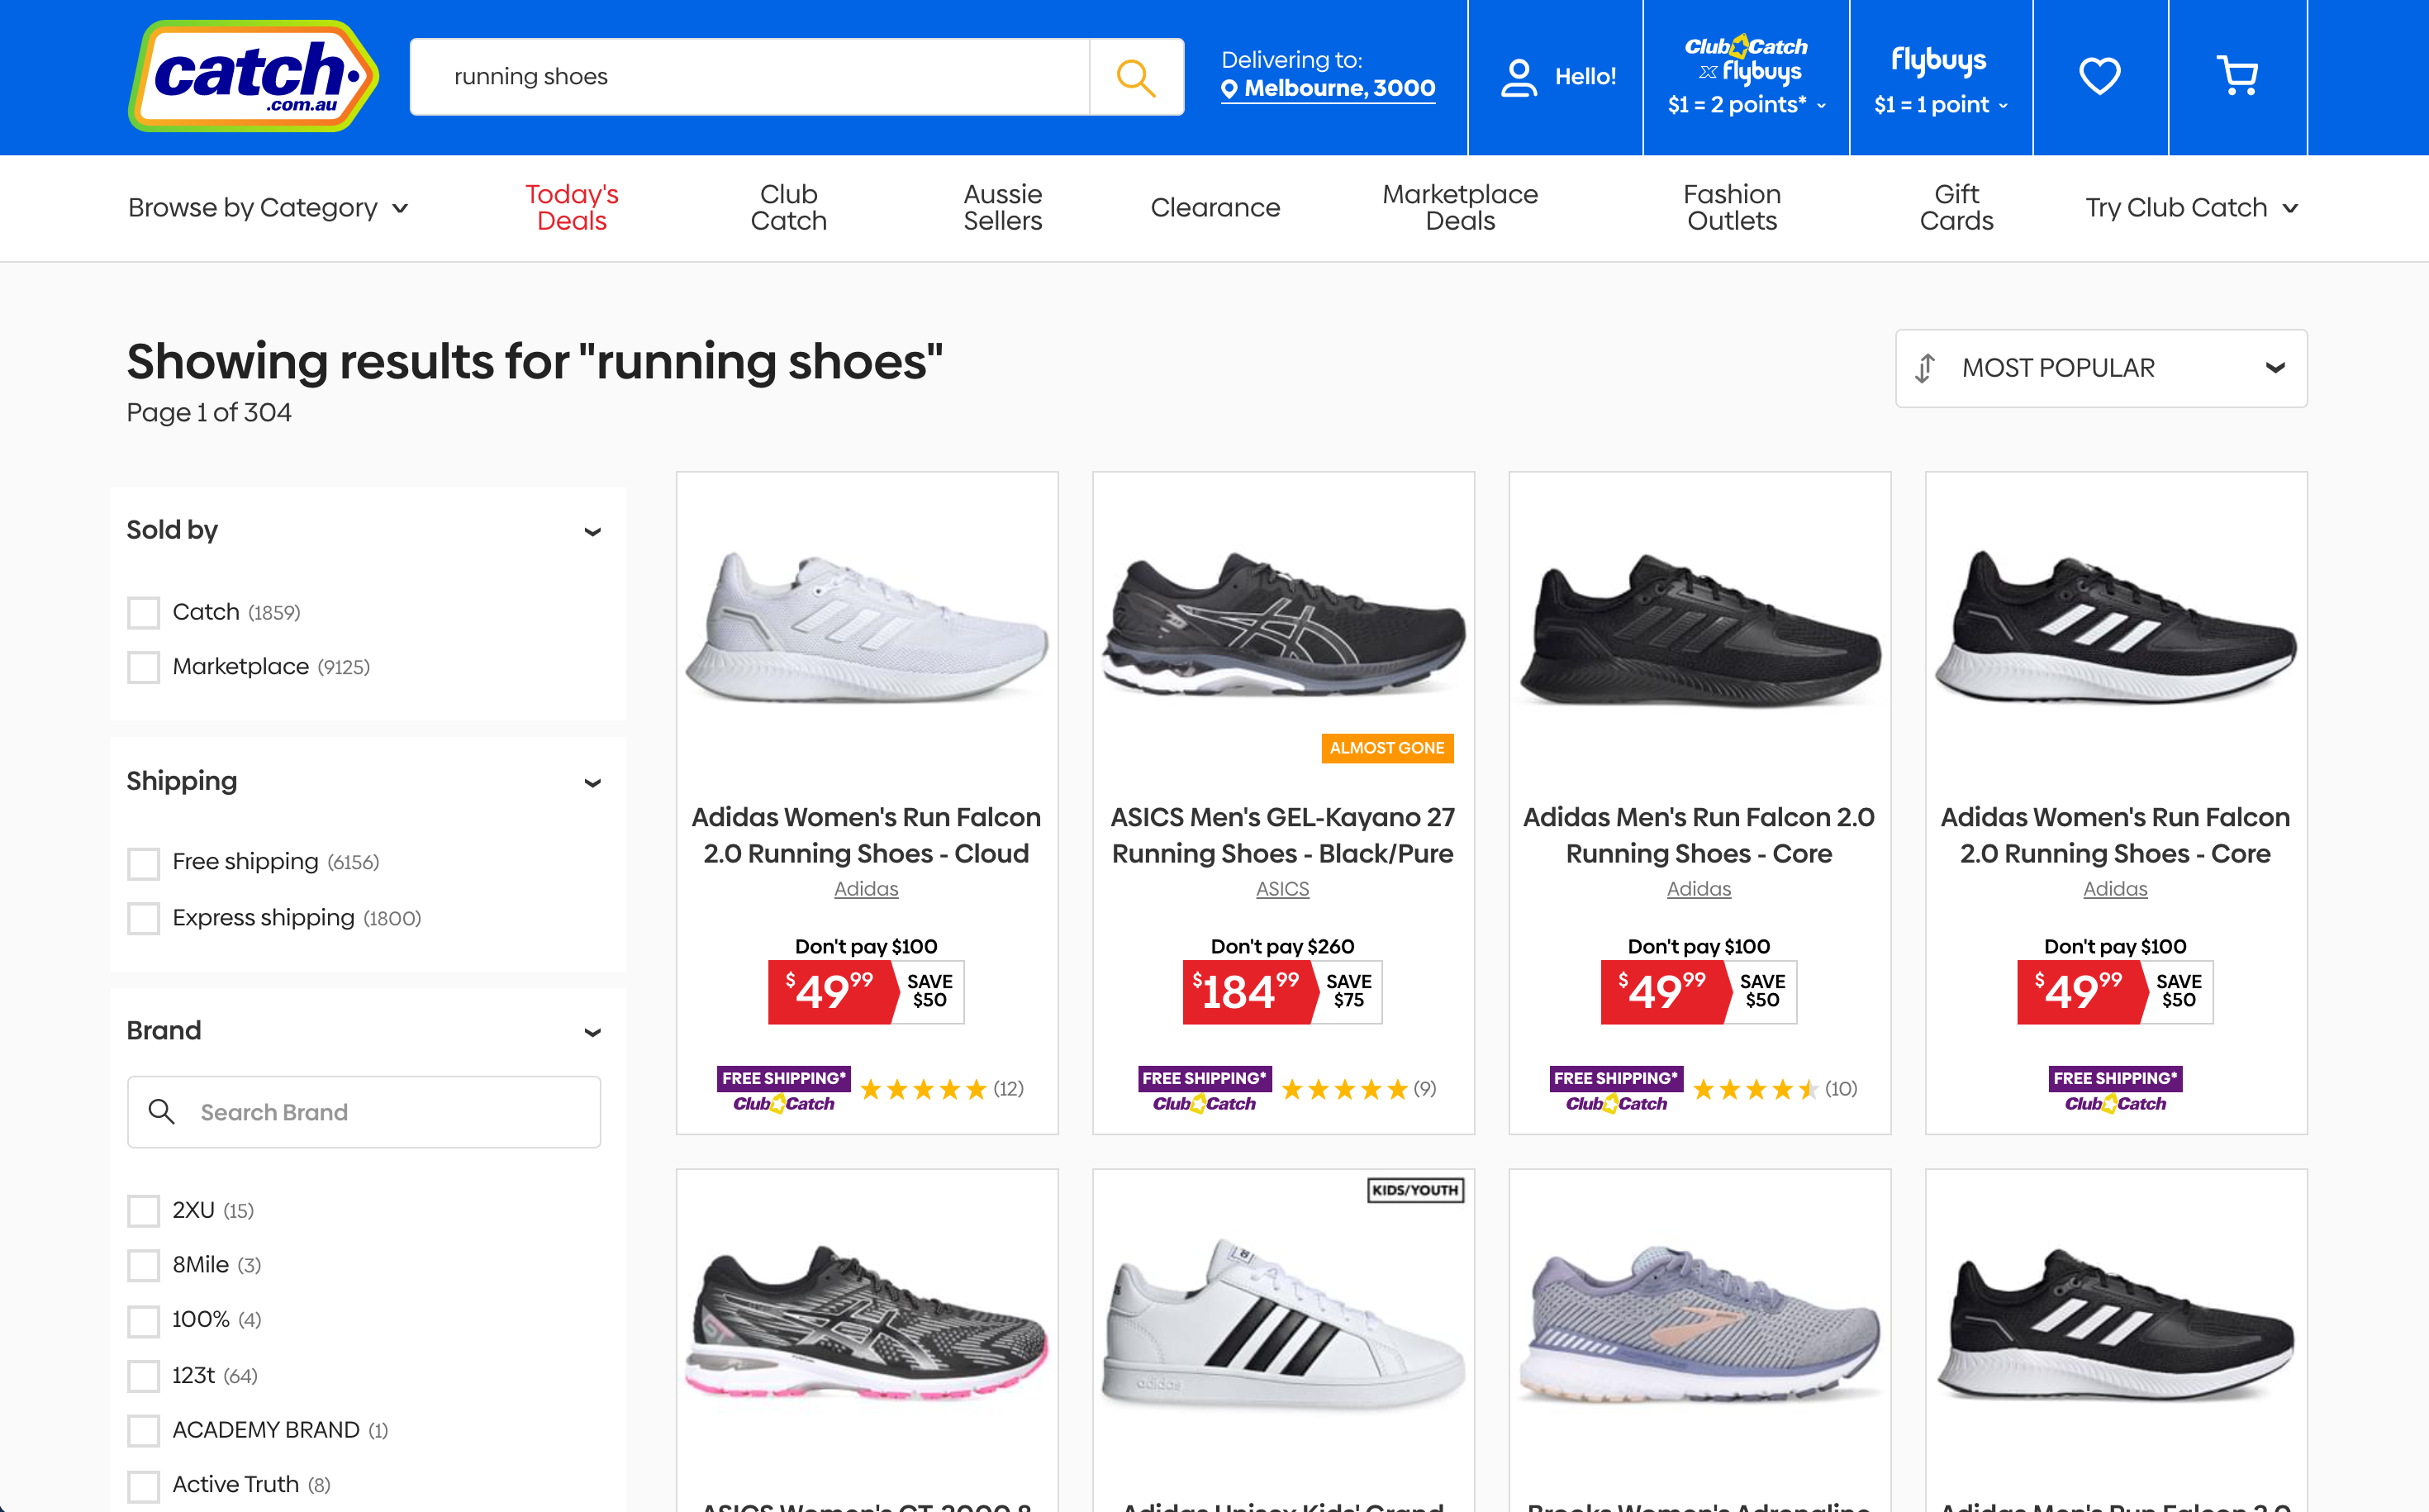Go to Marketplace Deals
The image size is (2429, 1512).
pyautogui.click(x=1460, y=208)
